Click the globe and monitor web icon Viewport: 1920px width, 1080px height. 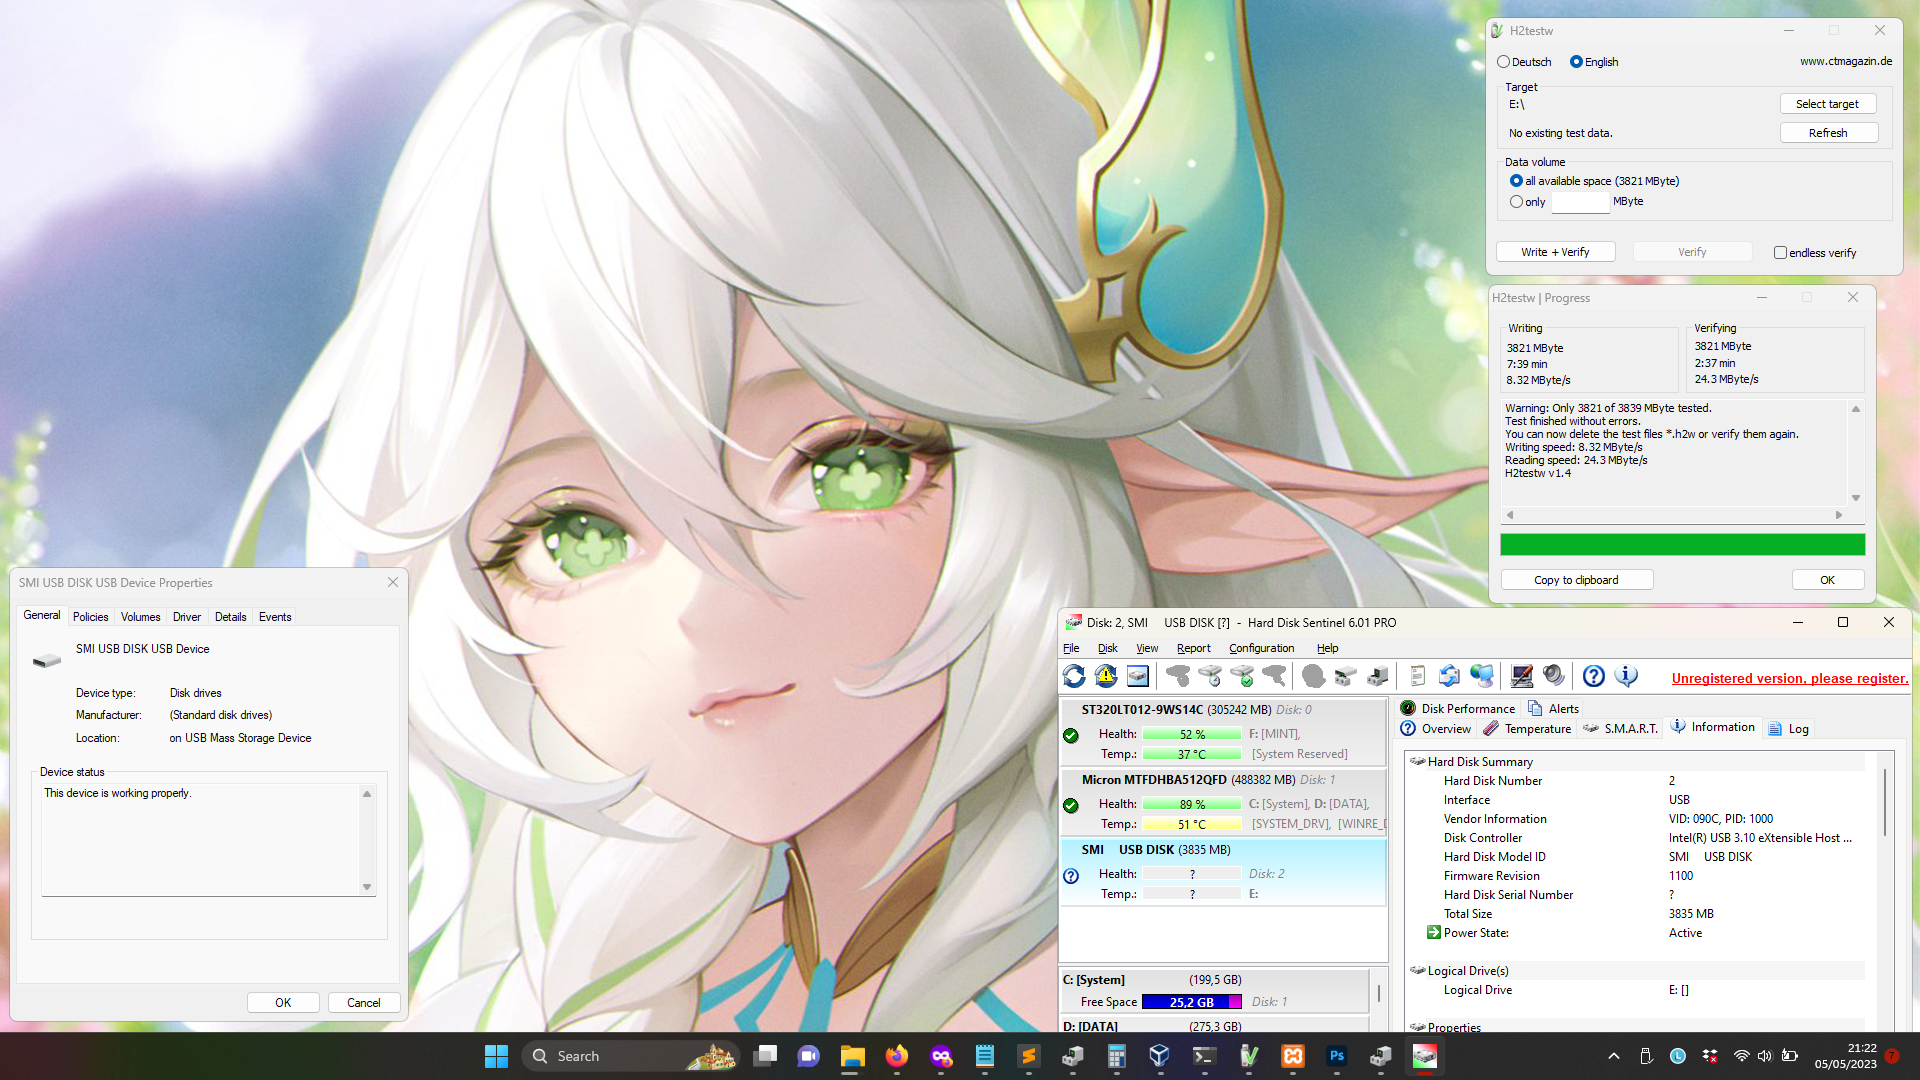(1481, 677)
